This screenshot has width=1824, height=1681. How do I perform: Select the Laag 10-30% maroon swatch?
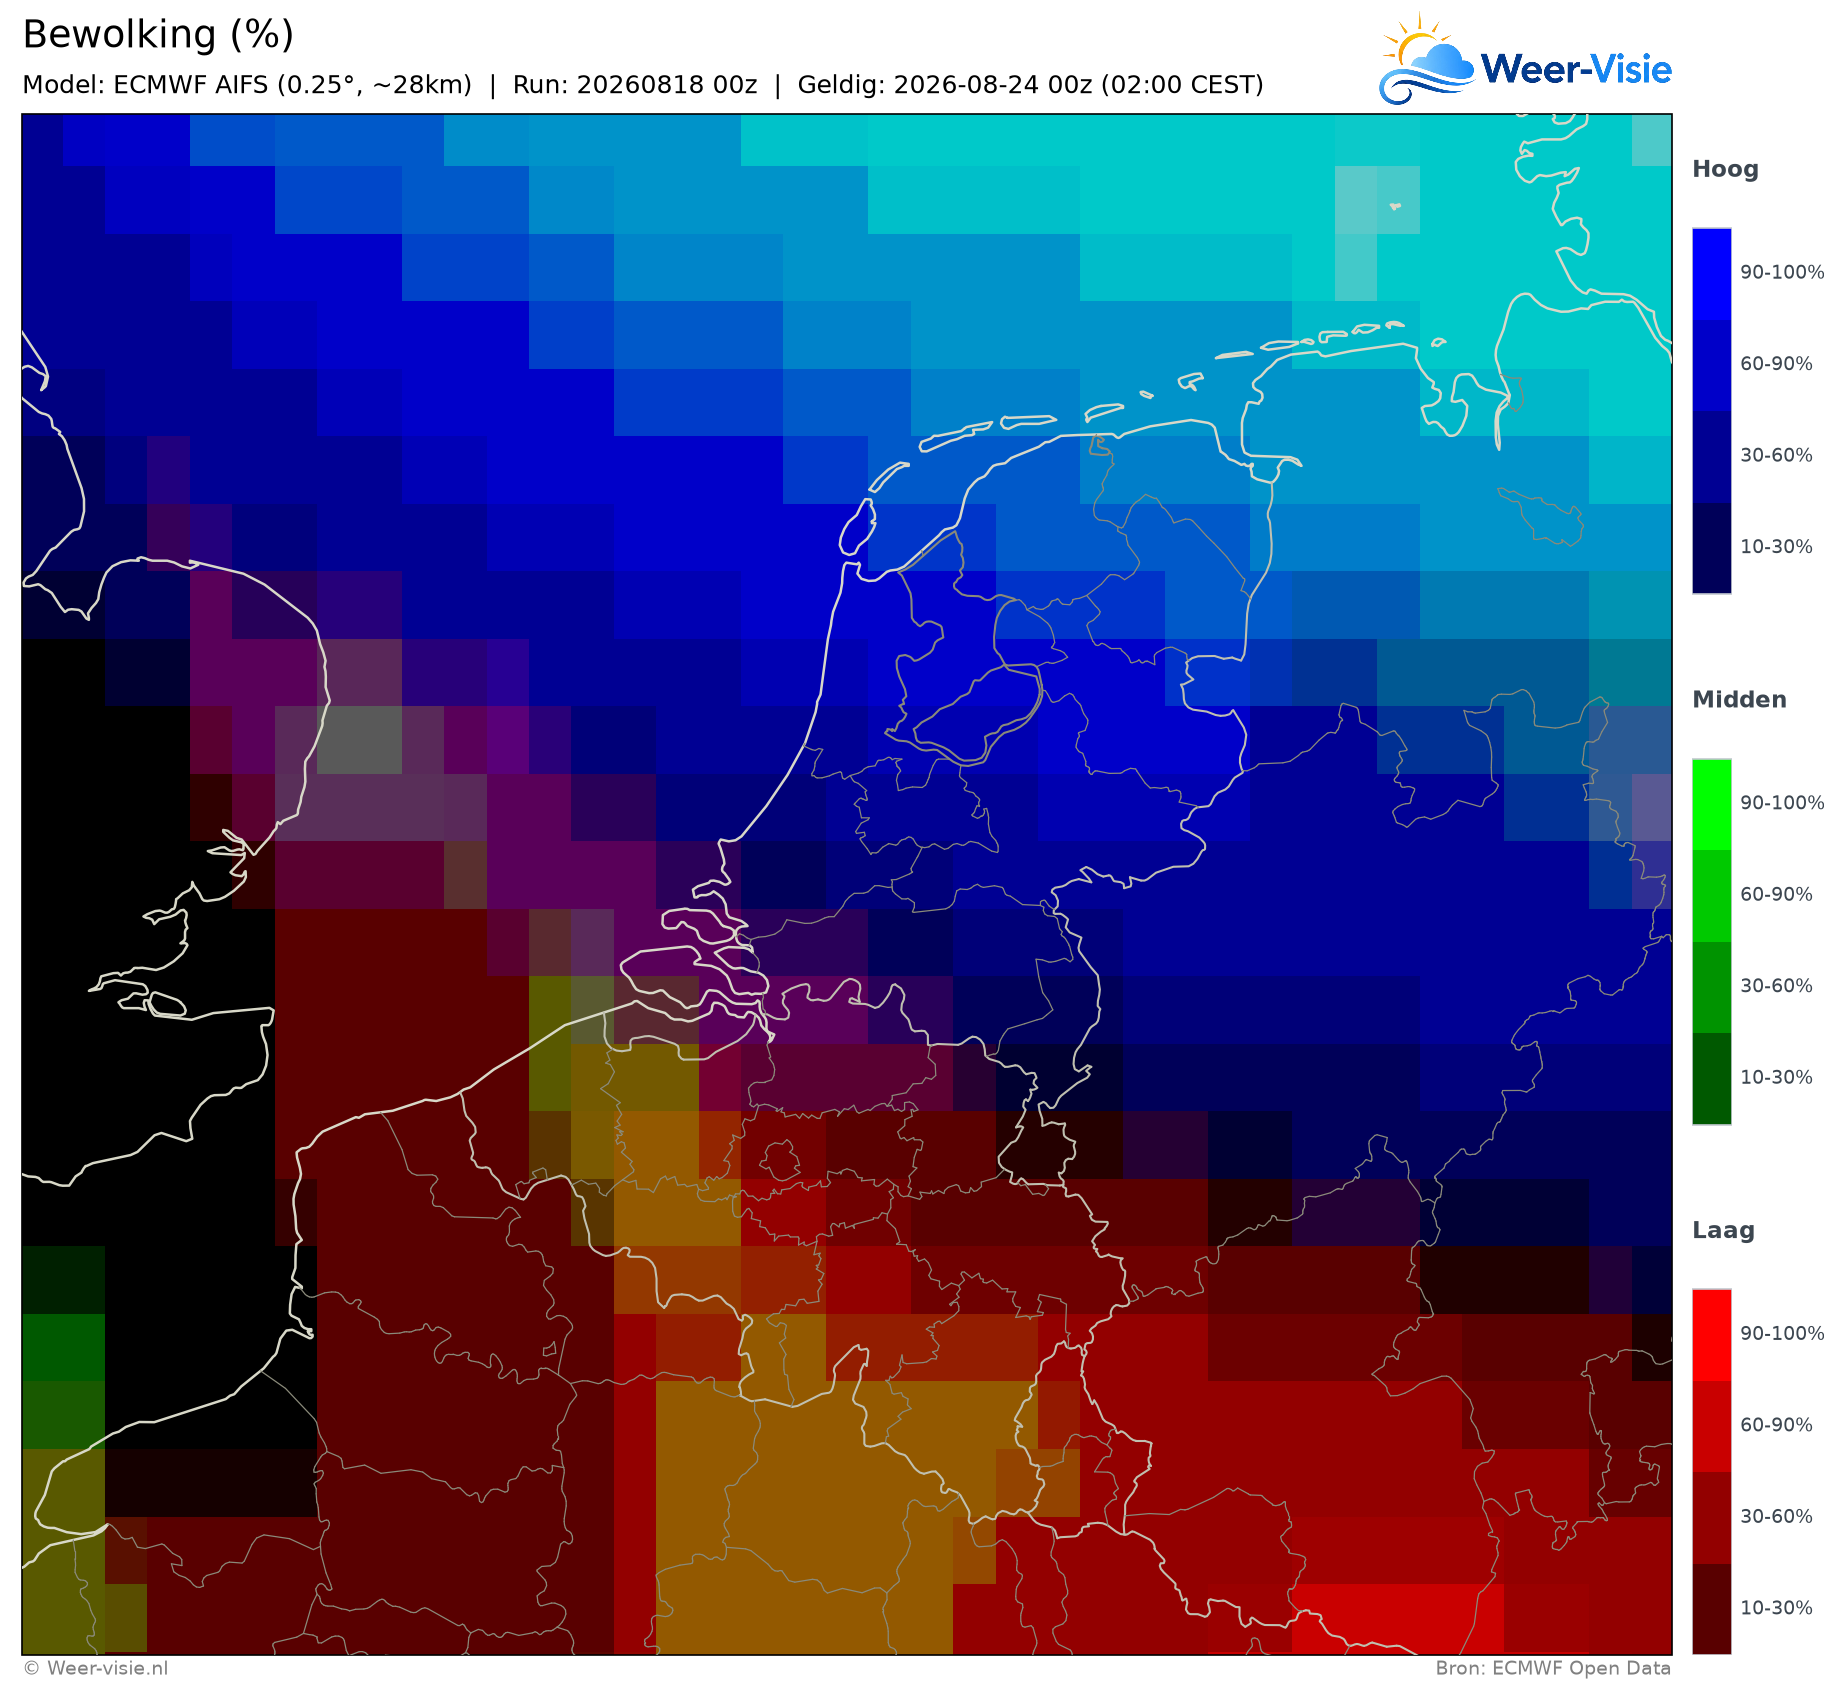point(1711,1609)
